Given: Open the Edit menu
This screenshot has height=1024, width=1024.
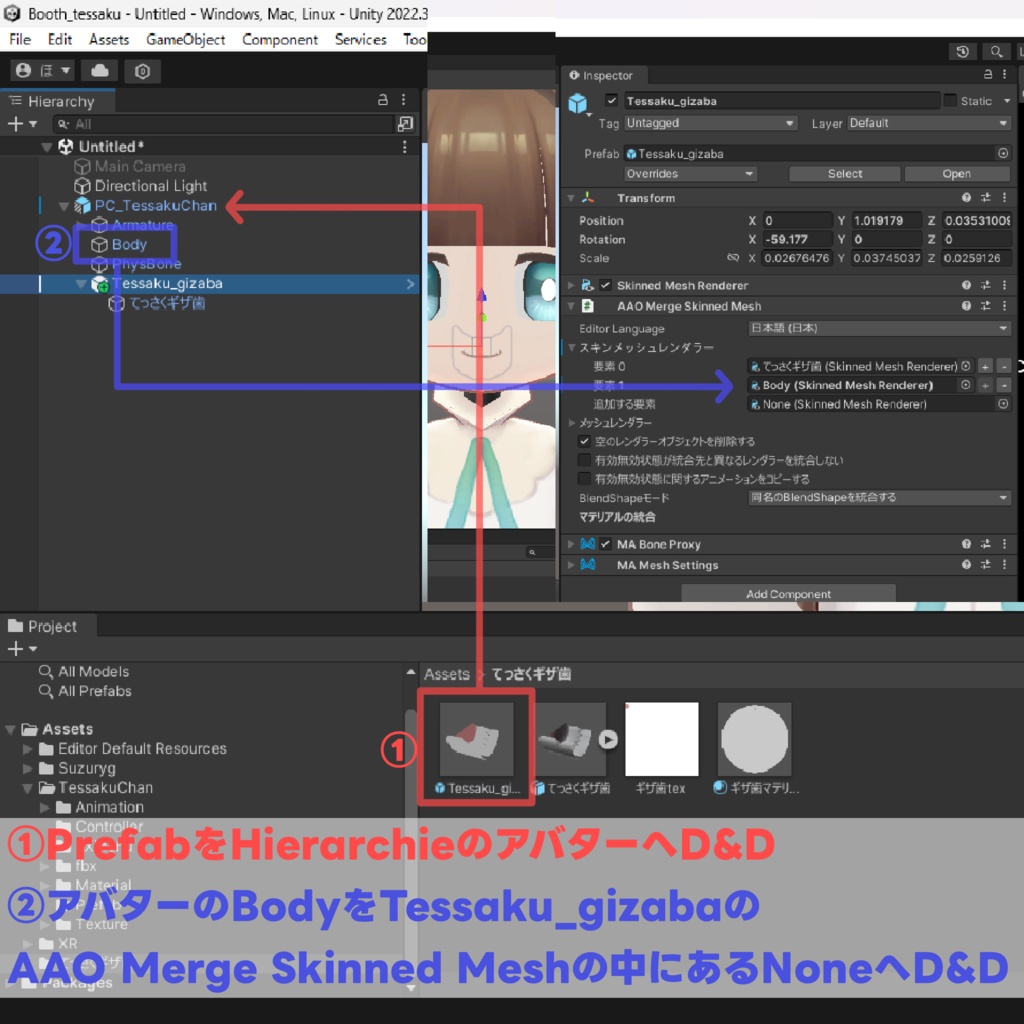Looking at the screenshot, I should coord(59,39).
